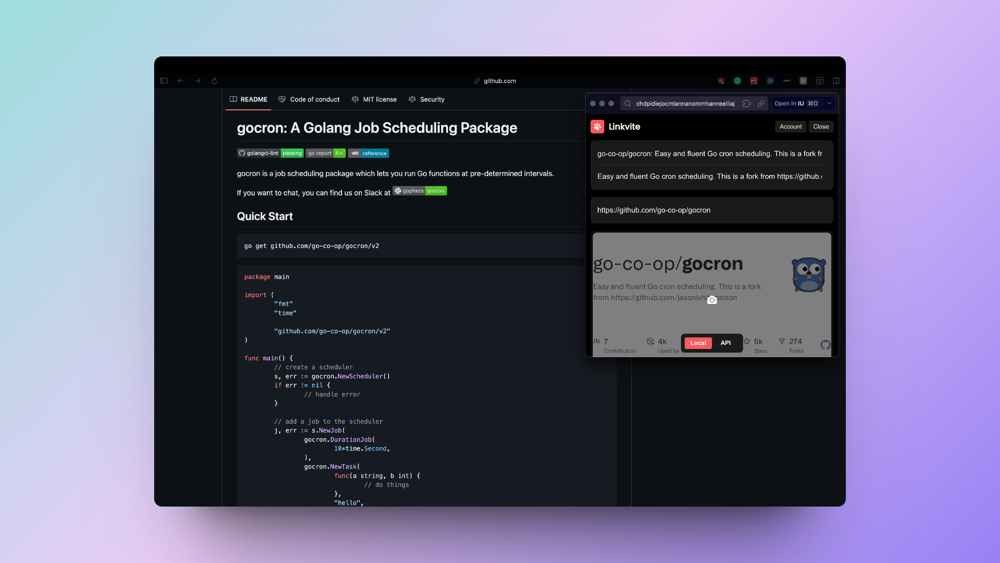Viewport: 1000px width, 563px height.
Task: Click the bookmark URL field in Linkvite
Action: (x=712, y=210)
